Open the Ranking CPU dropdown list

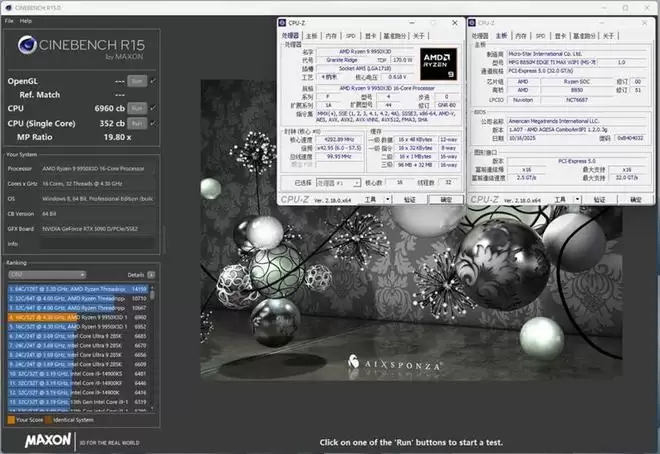45,273
